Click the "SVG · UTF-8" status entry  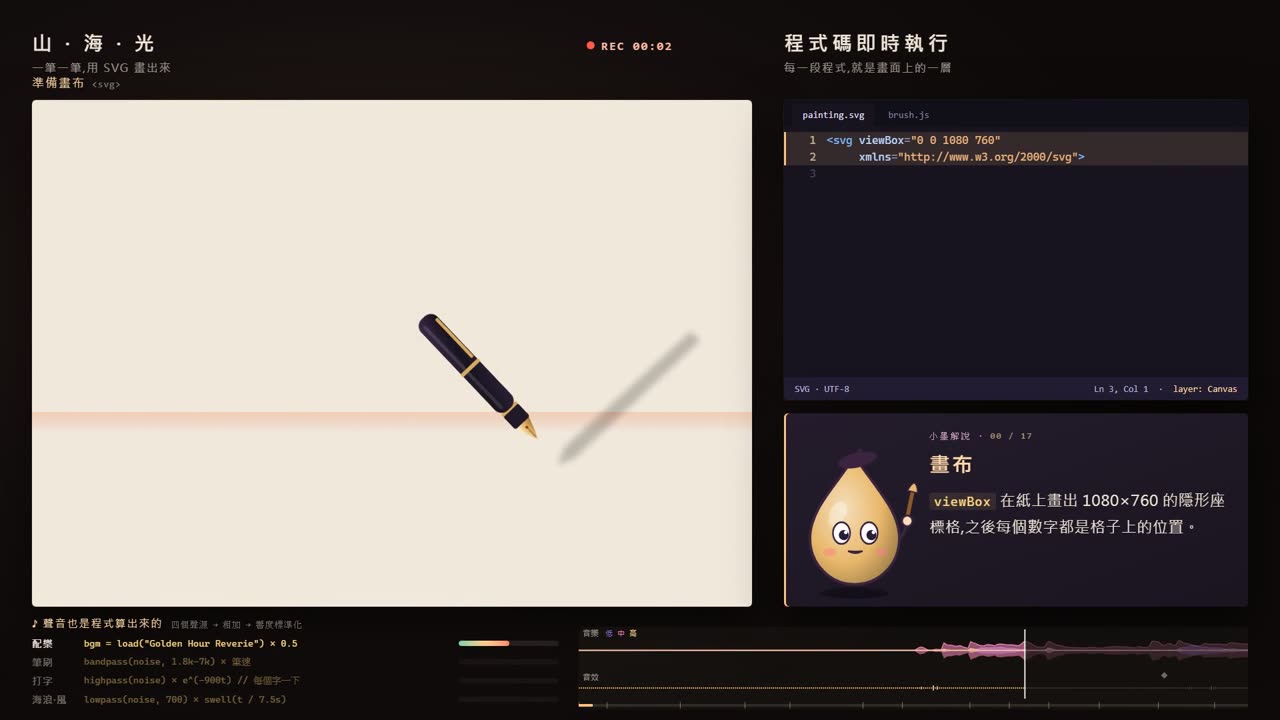pyautogui.click(x=822, y=389)
